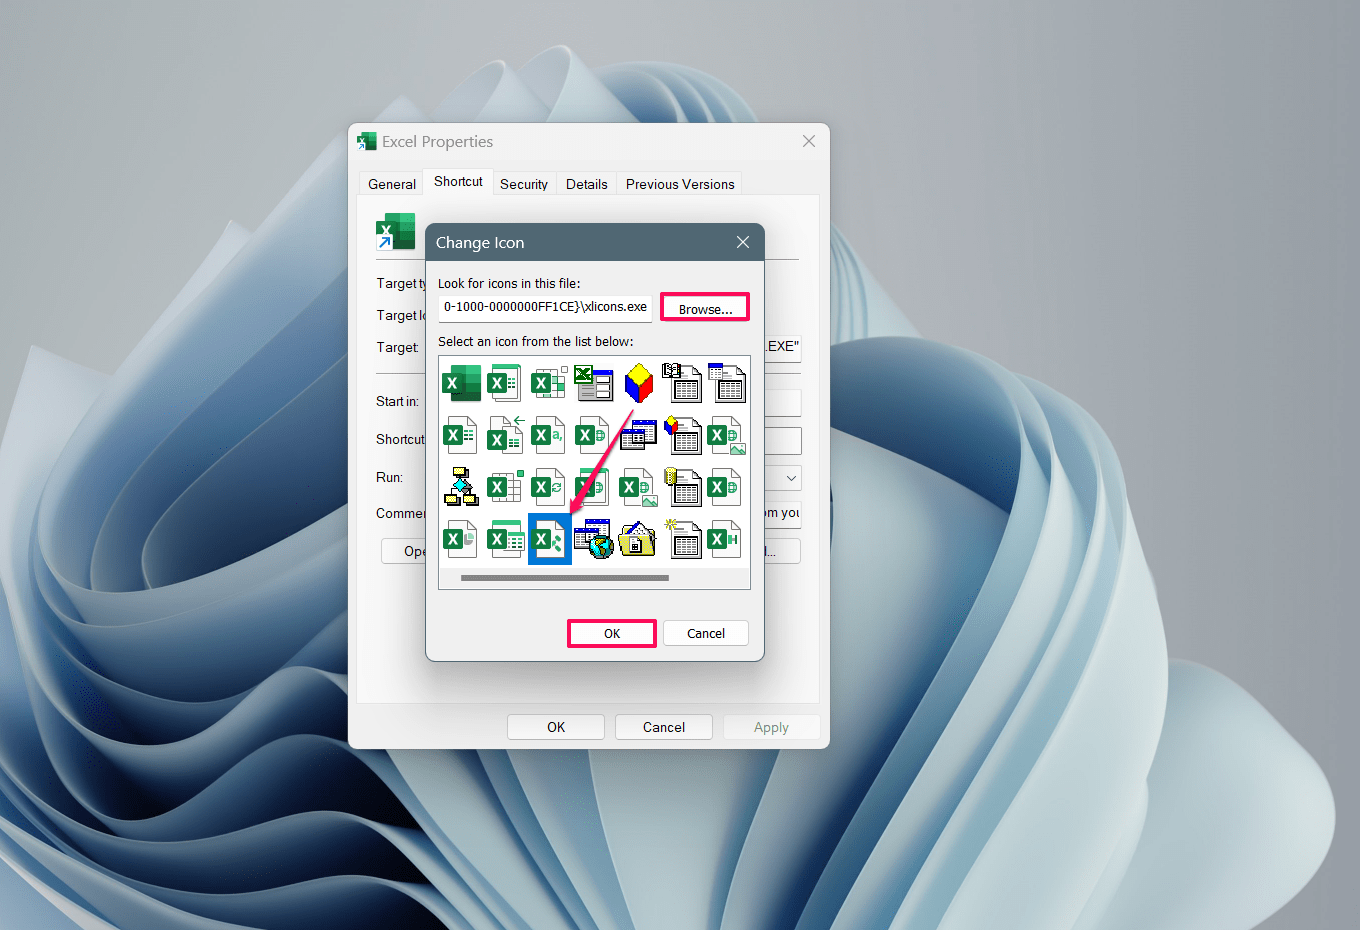Select the highlighted Excel share icon

549,540
